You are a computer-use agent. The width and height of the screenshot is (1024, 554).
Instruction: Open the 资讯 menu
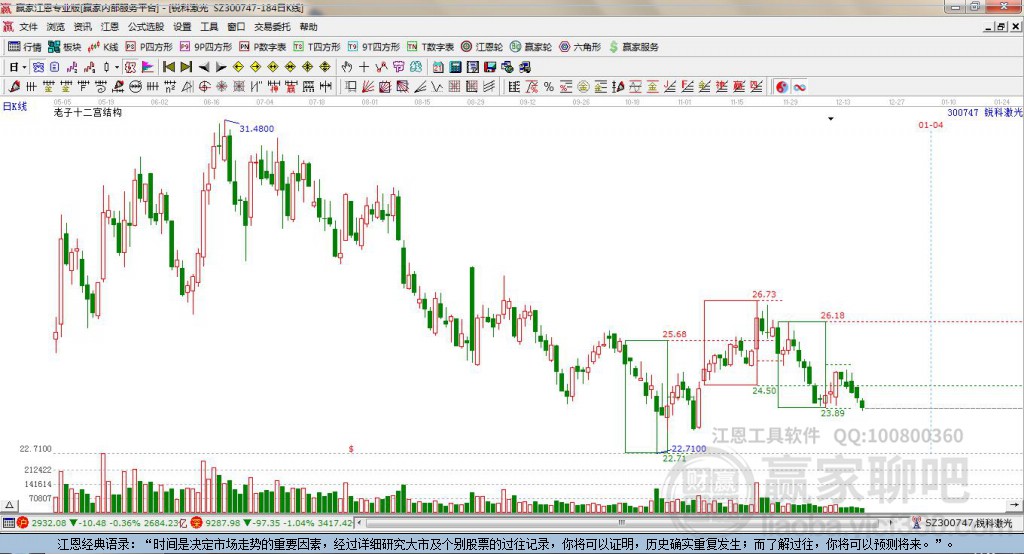tap(82, 27)
